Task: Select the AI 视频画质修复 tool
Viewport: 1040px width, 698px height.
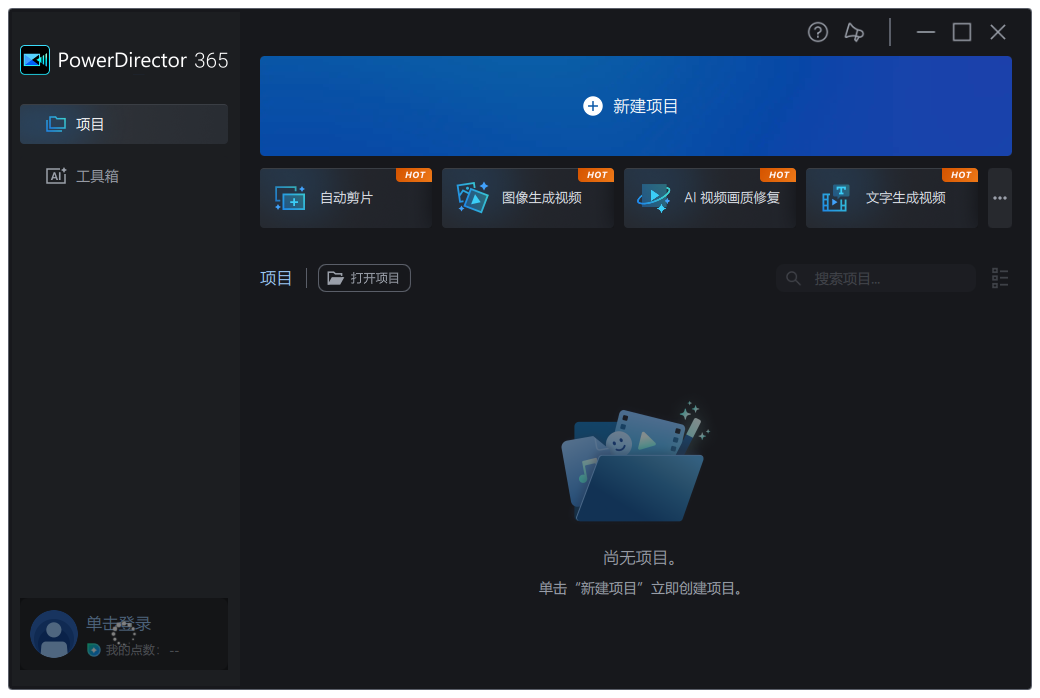Action: [709, 197]
